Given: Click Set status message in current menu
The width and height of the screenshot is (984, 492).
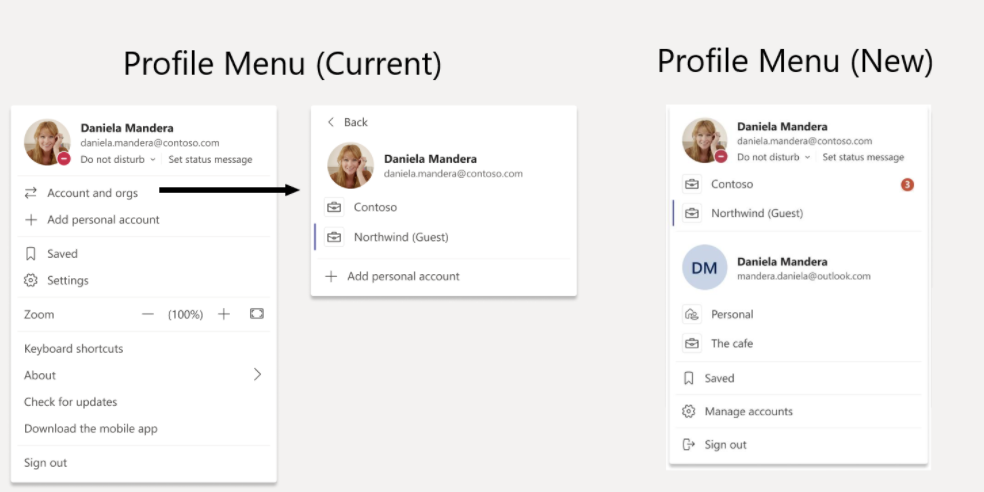Looking at the screenshot, I should [x=210, y=159].
